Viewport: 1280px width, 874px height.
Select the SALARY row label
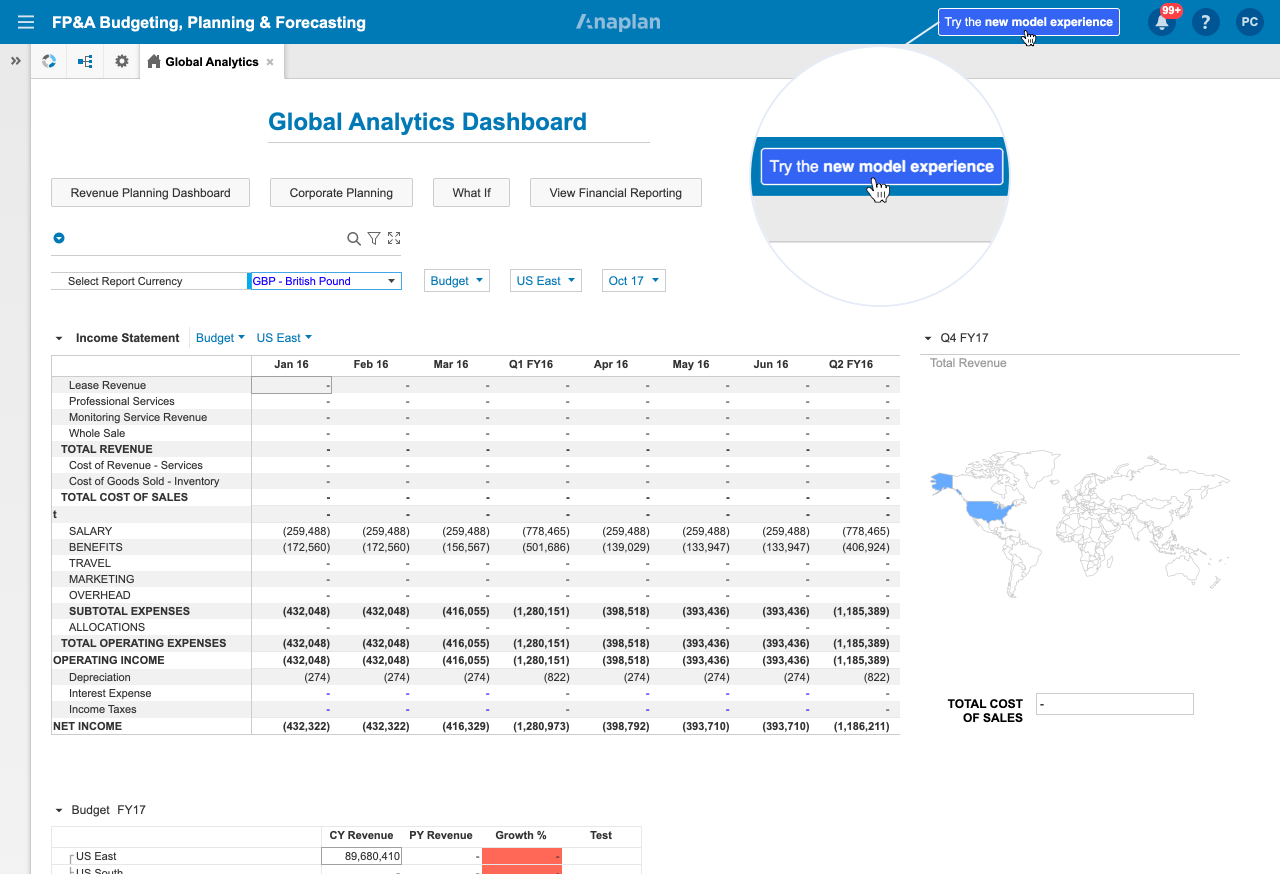(90, 531)
